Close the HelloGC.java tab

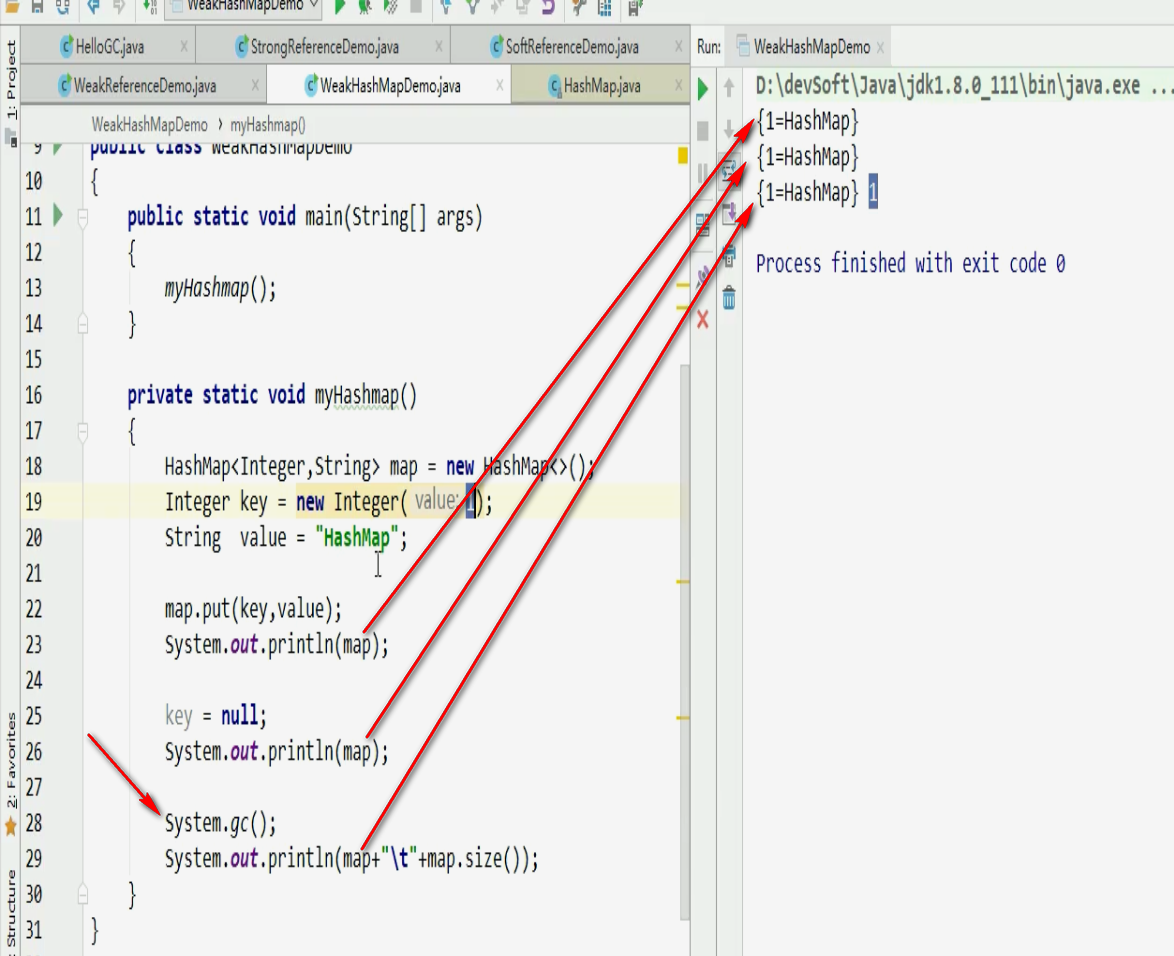pos(184,46)
